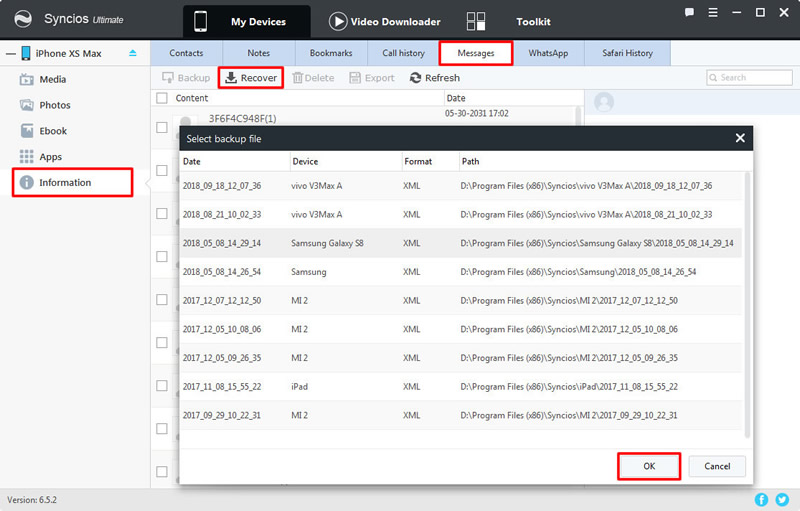This screenshot has width=800, height=511.
Task: Sort by the dialog's Date column header
Action: 235,162
